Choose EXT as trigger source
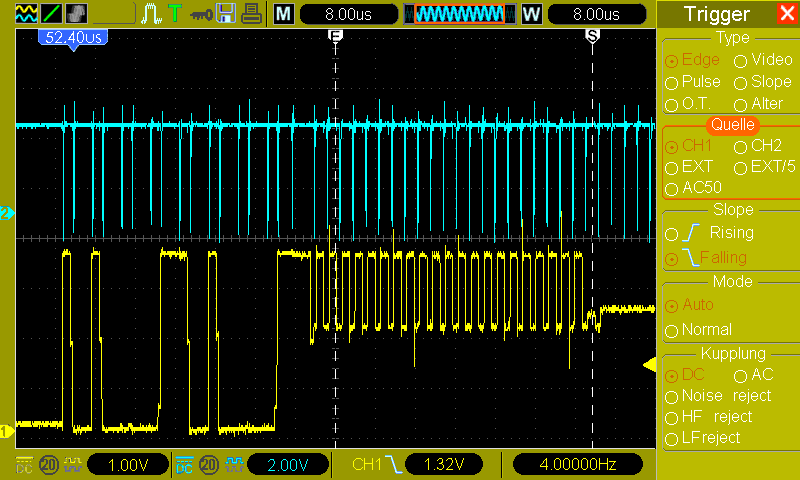 pyautogui.click(x=689, y=167)
